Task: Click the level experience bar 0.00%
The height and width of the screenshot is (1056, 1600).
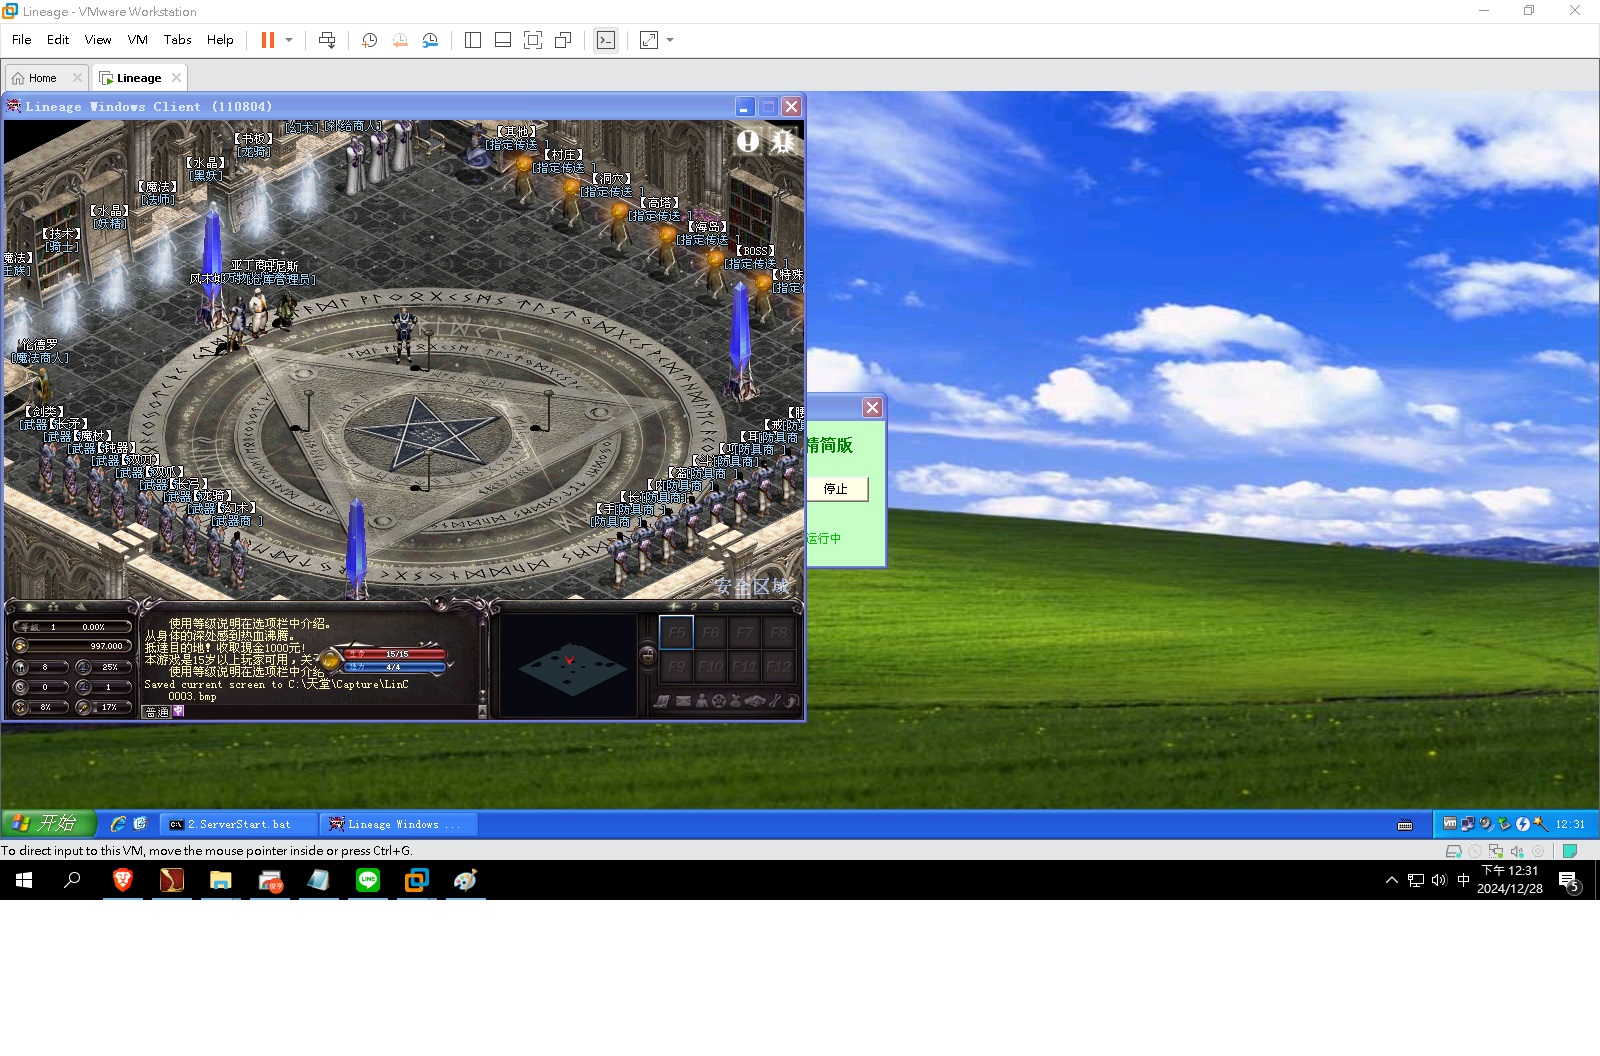Action: pos(72,627)
